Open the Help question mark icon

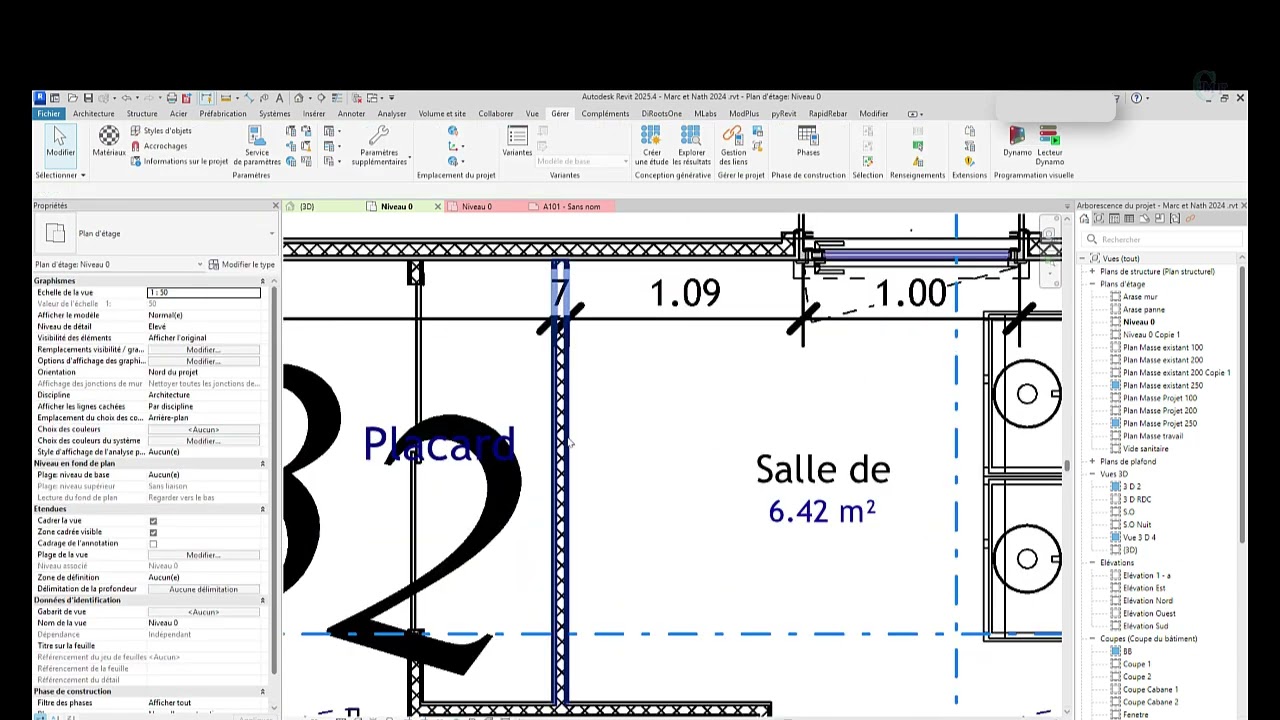pos(1136,98)
